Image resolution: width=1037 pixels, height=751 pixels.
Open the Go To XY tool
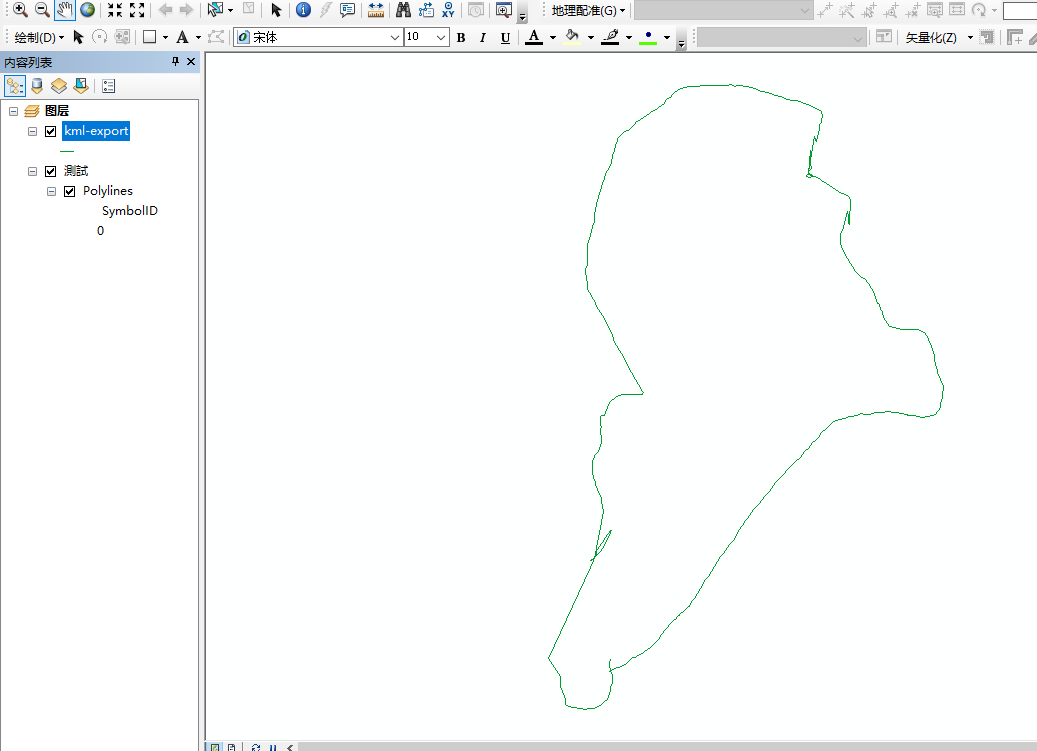pos(448,10)
